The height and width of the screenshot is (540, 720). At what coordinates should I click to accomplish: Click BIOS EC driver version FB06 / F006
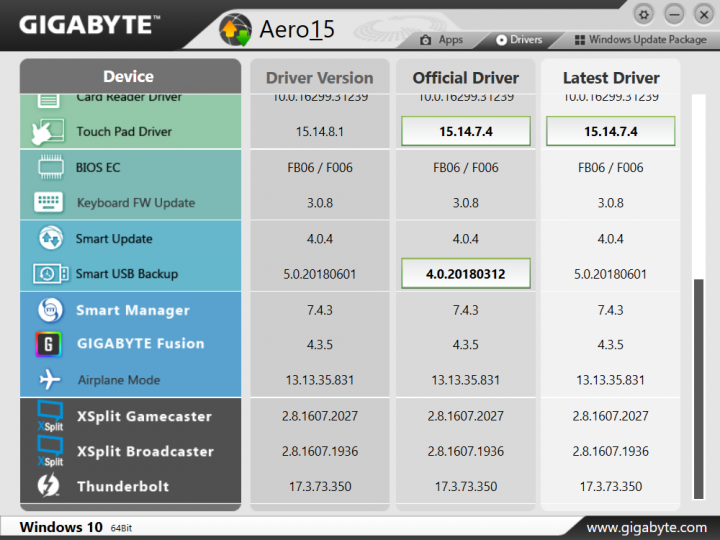click(x=320, y=168)
